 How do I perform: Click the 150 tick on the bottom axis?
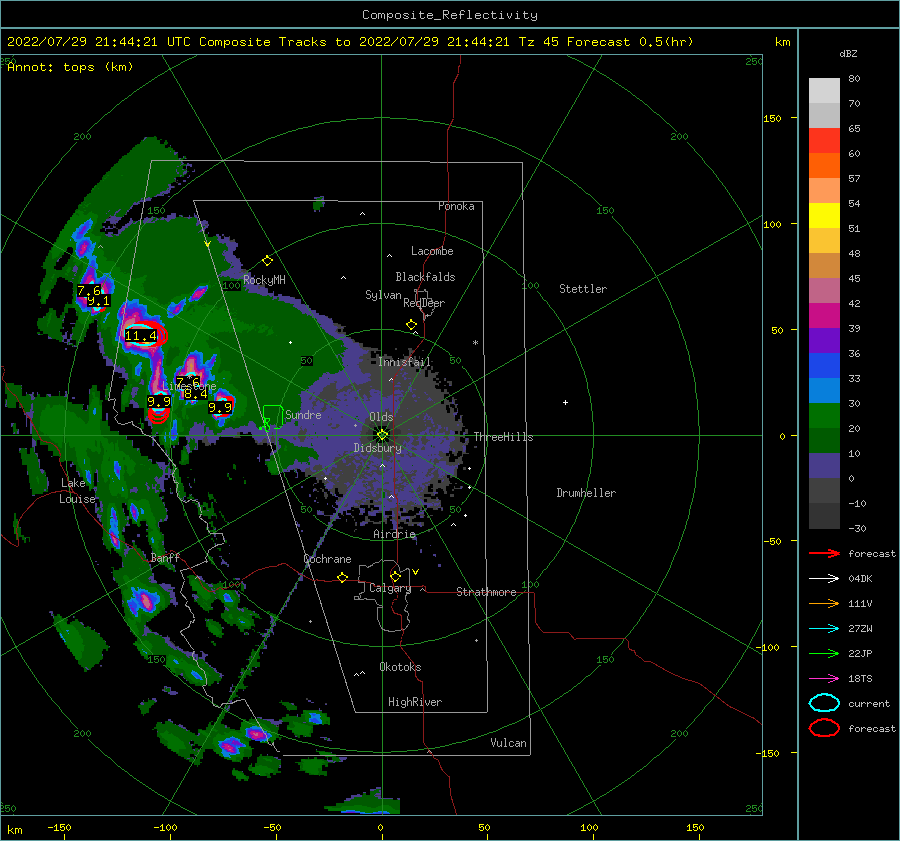695,827
